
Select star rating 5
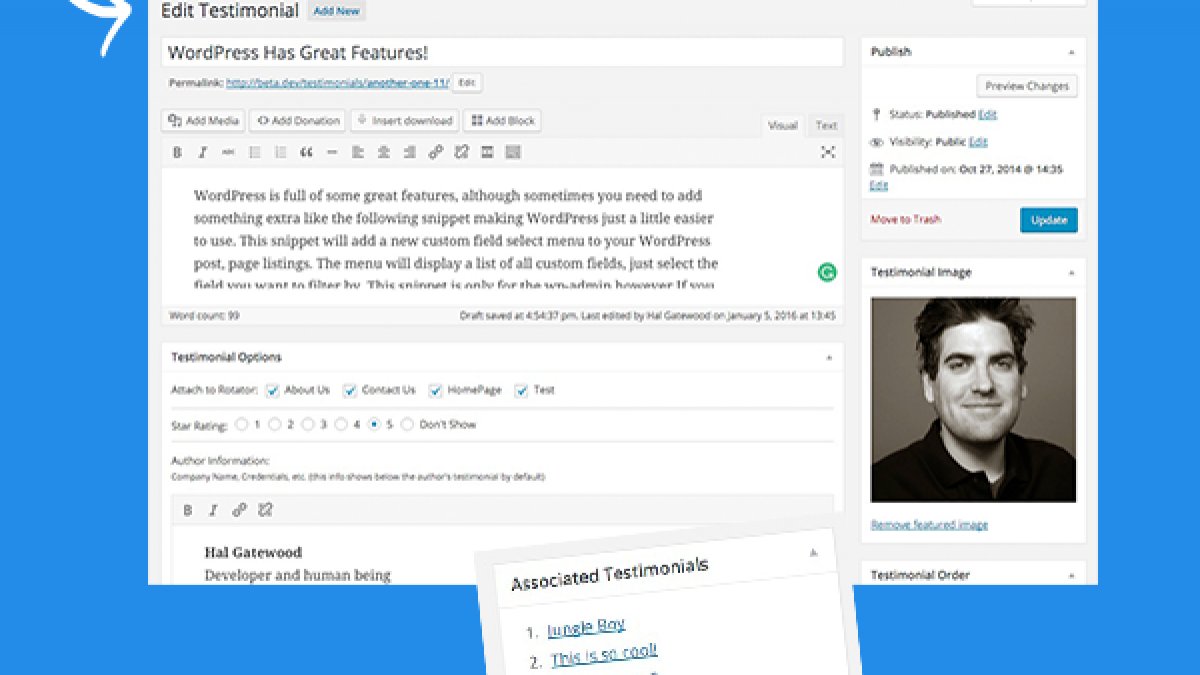click(374, 425)
